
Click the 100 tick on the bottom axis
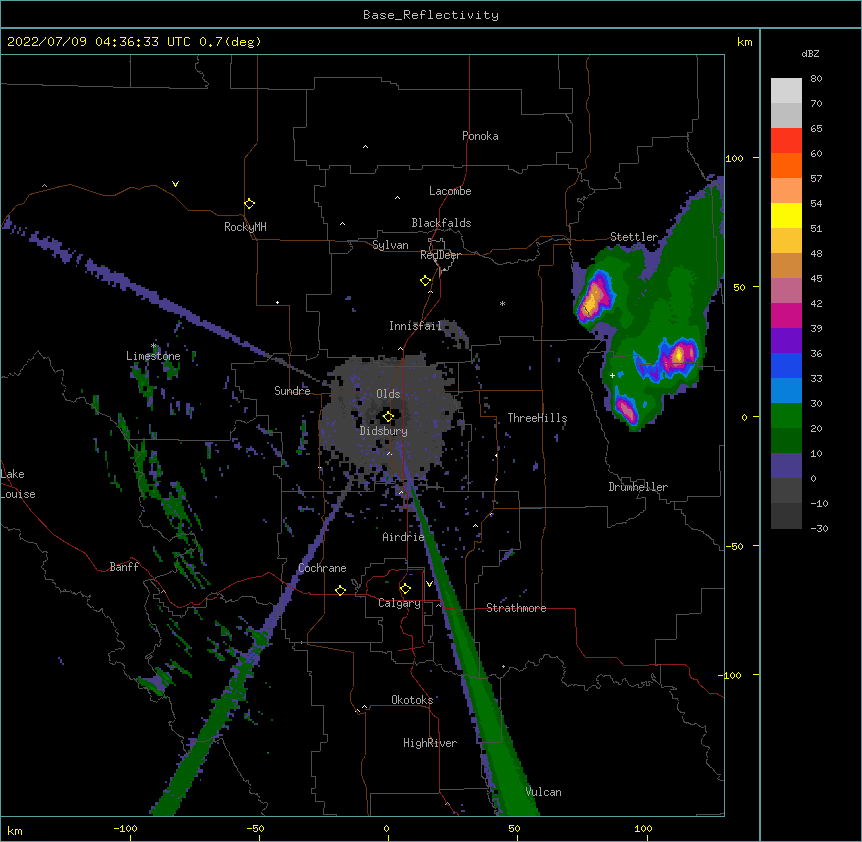(x=643, y=828)
